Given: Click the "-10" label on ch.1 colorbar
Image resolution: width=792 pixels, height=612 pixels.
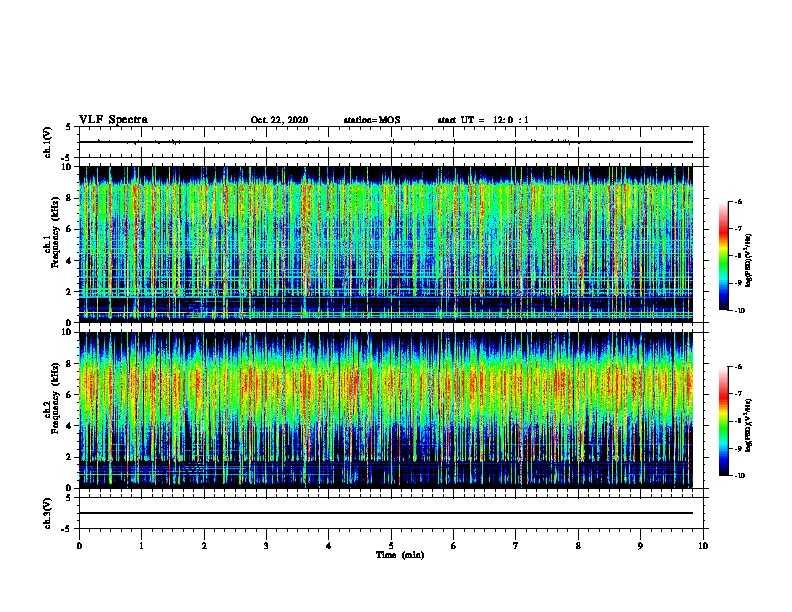Looking at the screenshot, I should coord(740,311).
